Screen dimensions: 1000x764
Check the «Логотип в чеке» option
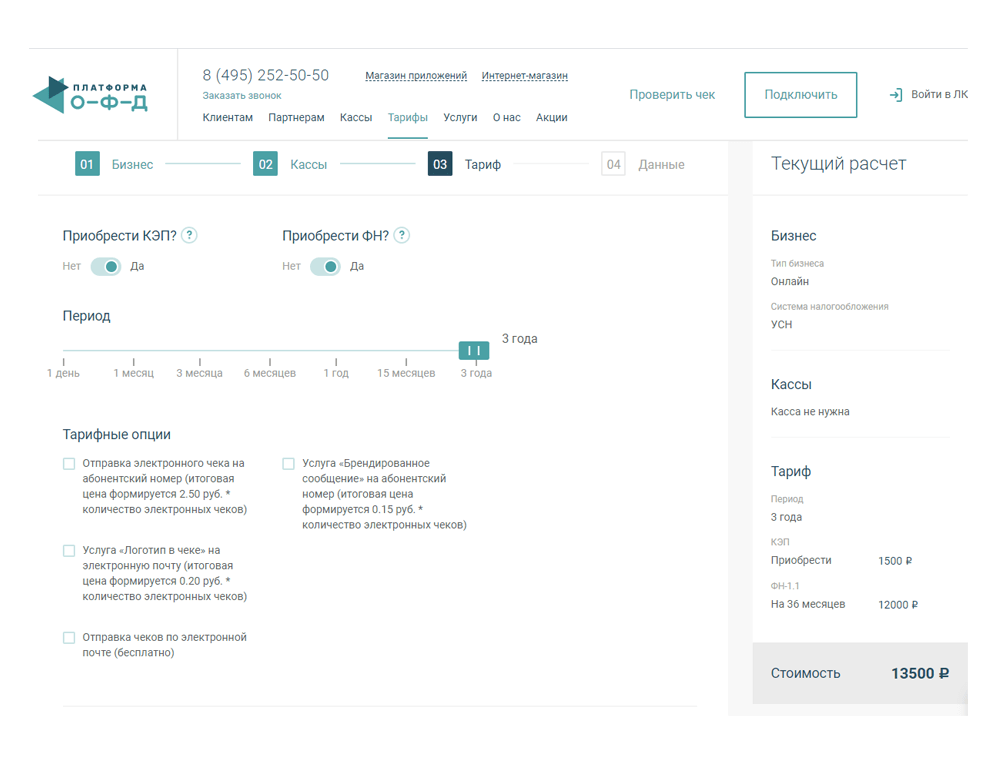(x=68, y=550)
